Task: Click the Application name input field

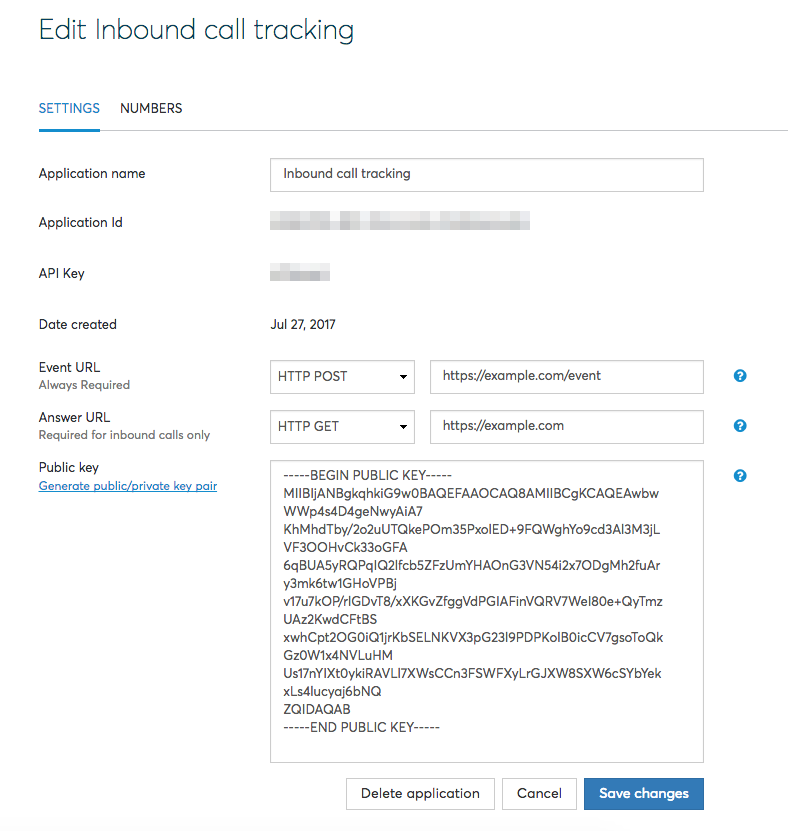Action: (486, 174)
